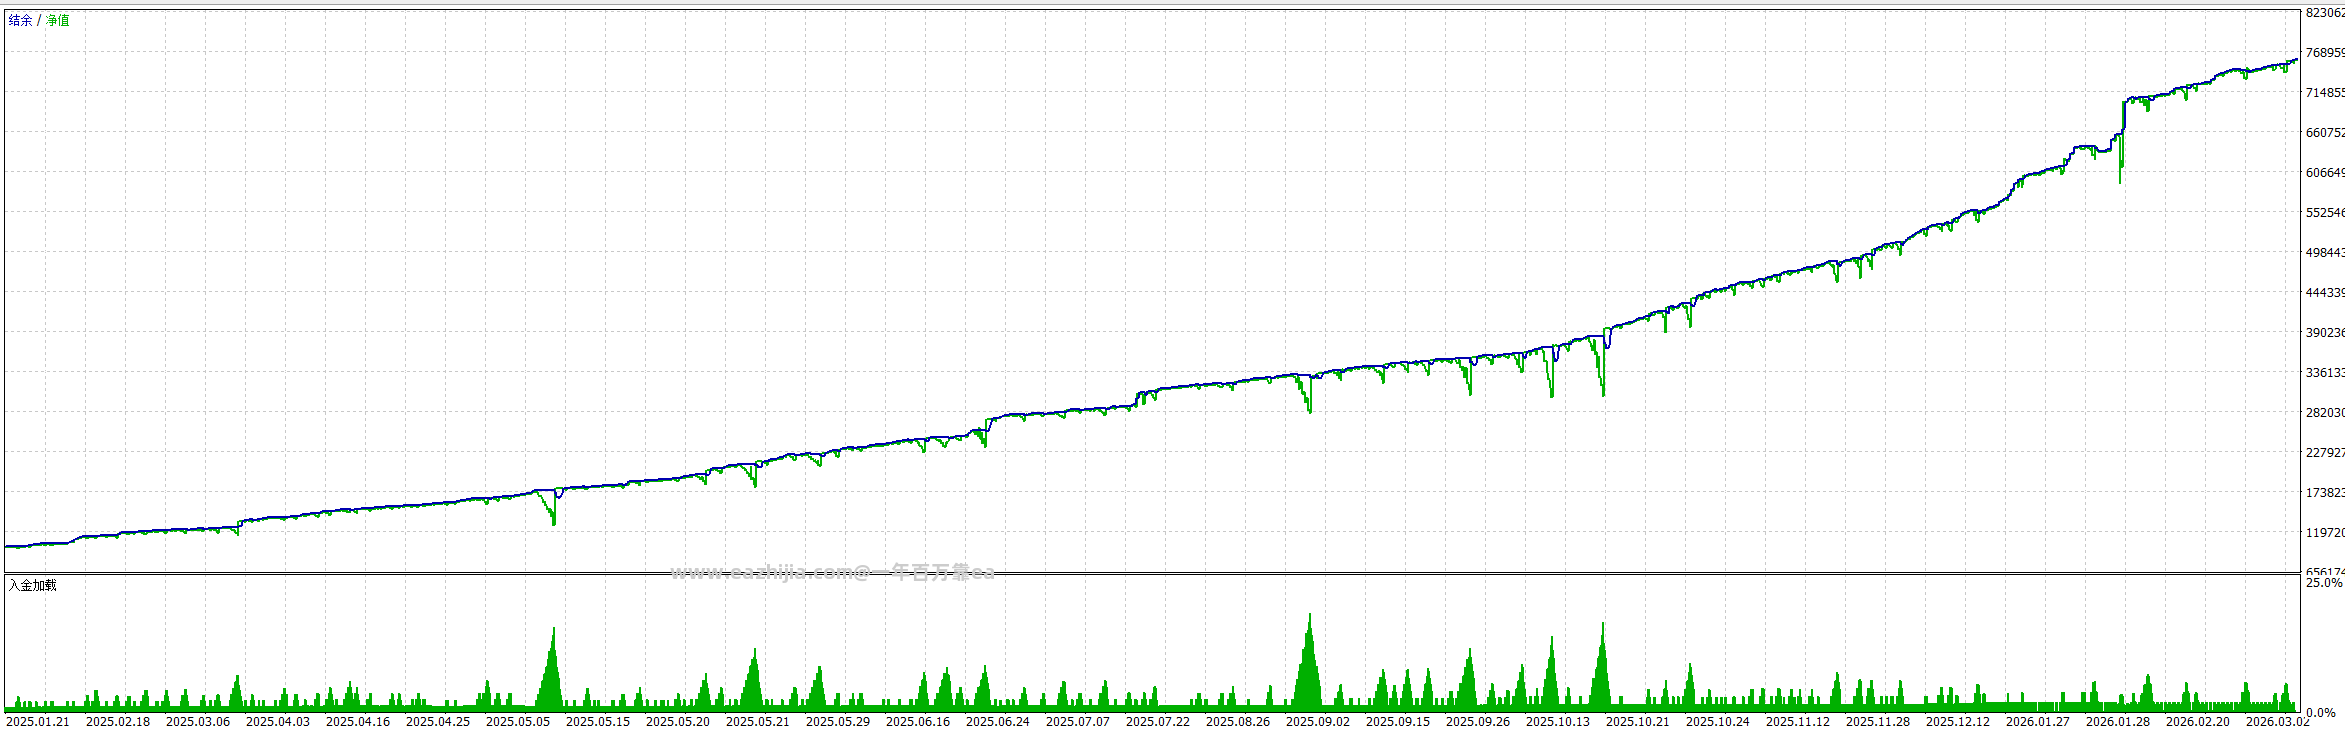This screenshot has height=730, width=2345.
Task: Select the 2025.09.15 date label
Action: click(1398, 721)
